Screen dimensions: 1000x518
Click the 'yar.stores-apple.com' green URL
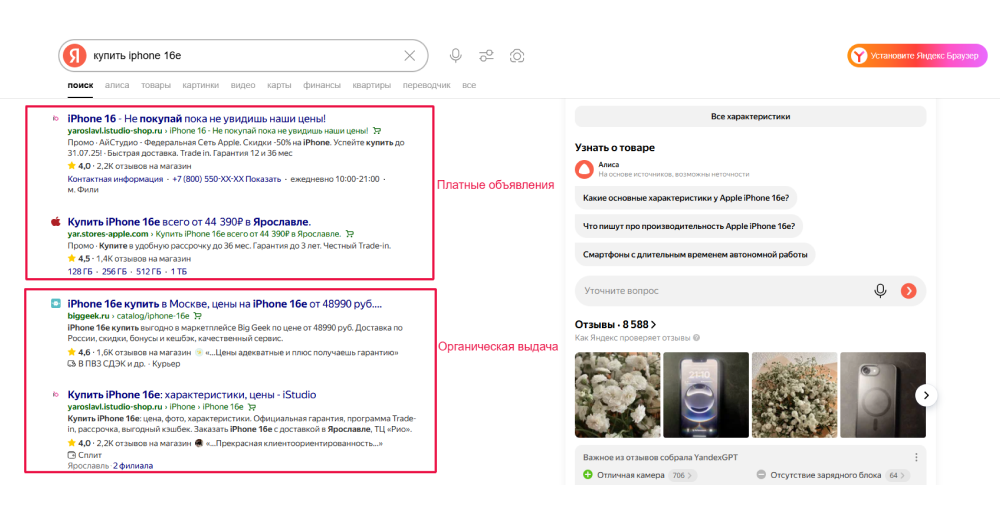[108, 234]
